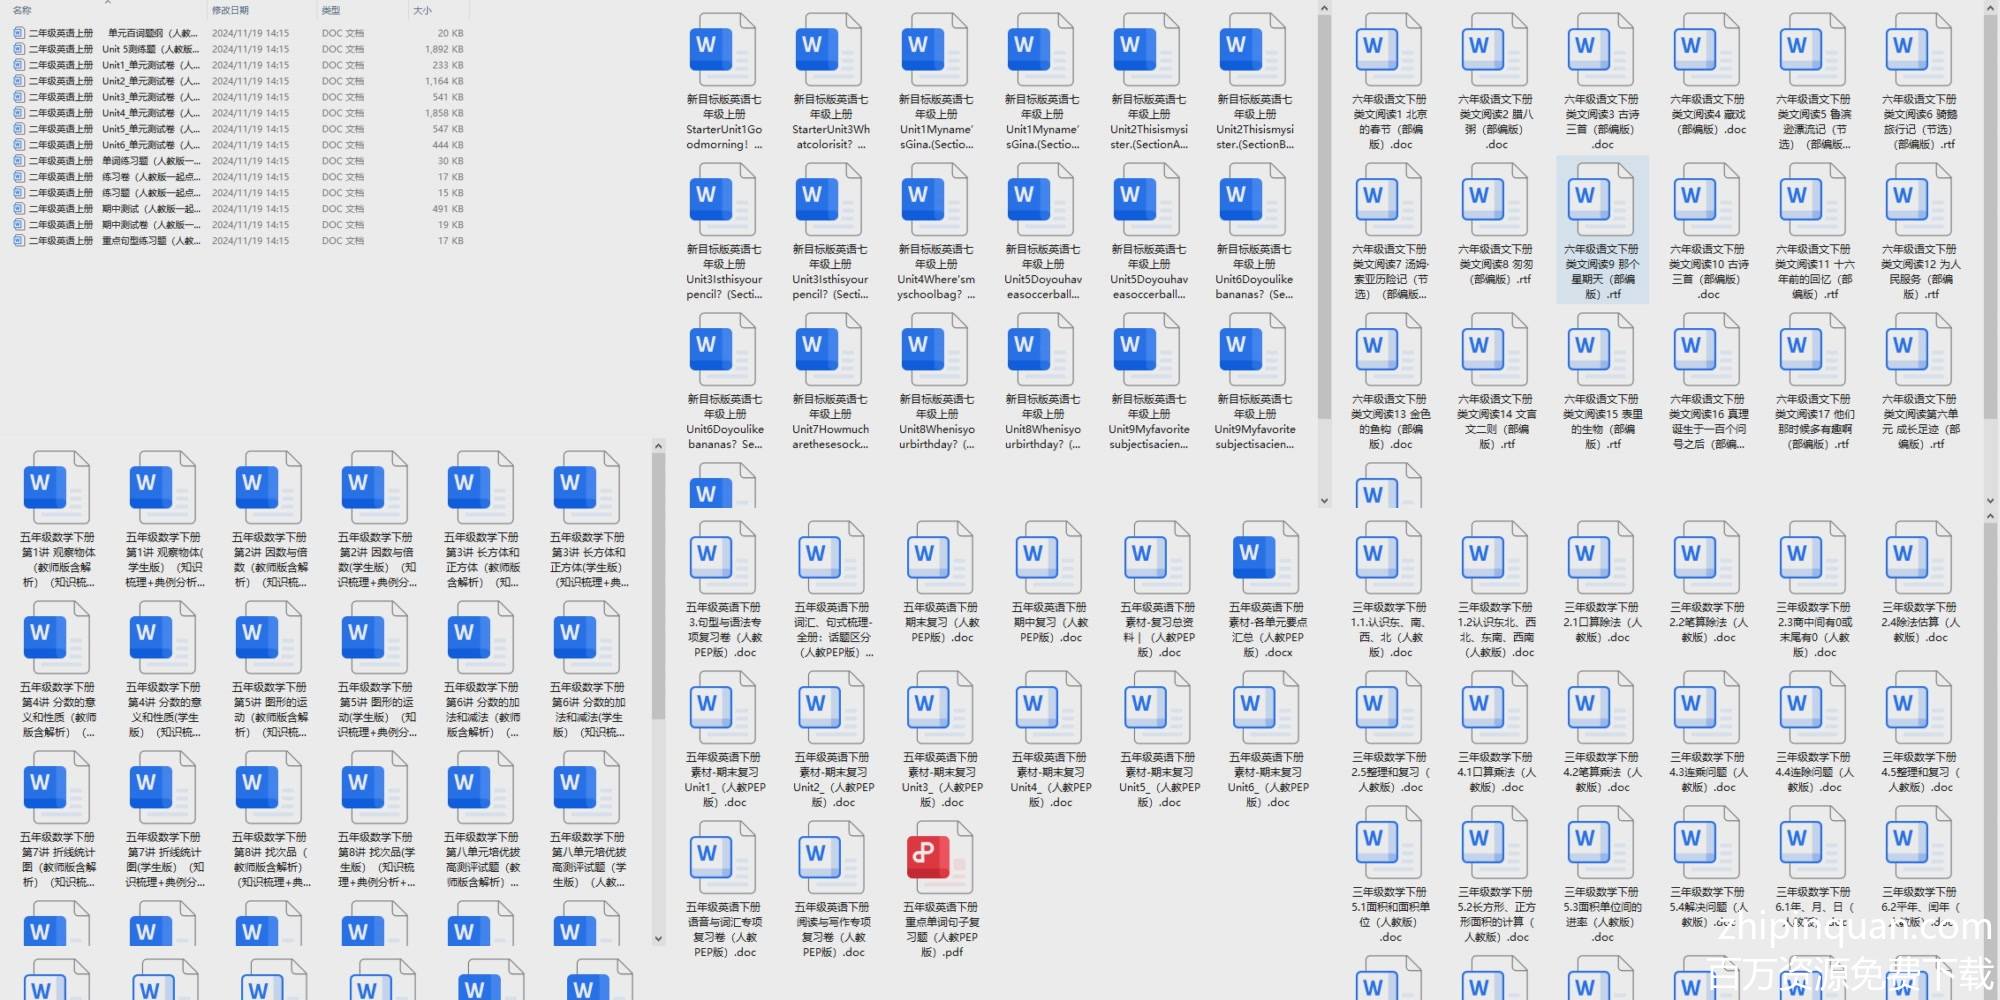Select 五年级英语下册 期末复习 (人教PEP版) doc icon
The height and width of the screenshot is (1000, 2000).
coord(939,555)
